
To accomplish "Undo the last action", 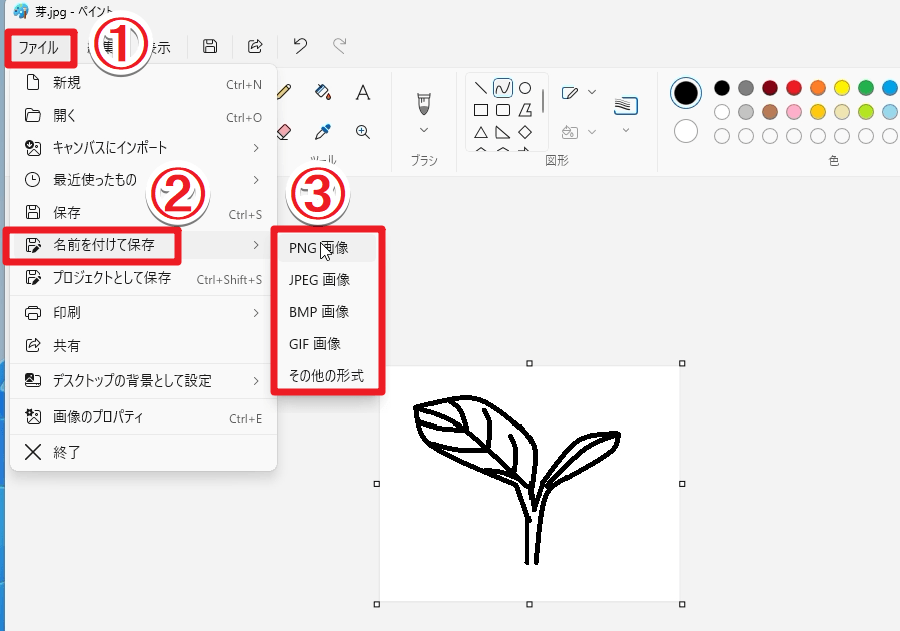I will tap(300, 46).
